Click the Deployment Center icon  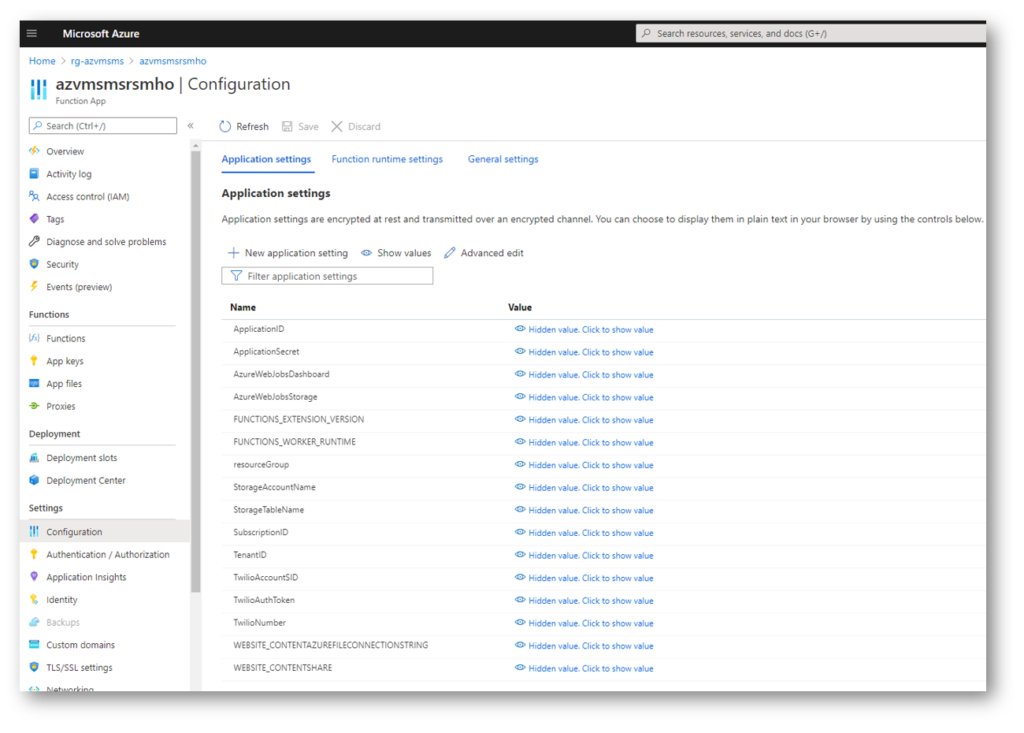coord(35,480)
